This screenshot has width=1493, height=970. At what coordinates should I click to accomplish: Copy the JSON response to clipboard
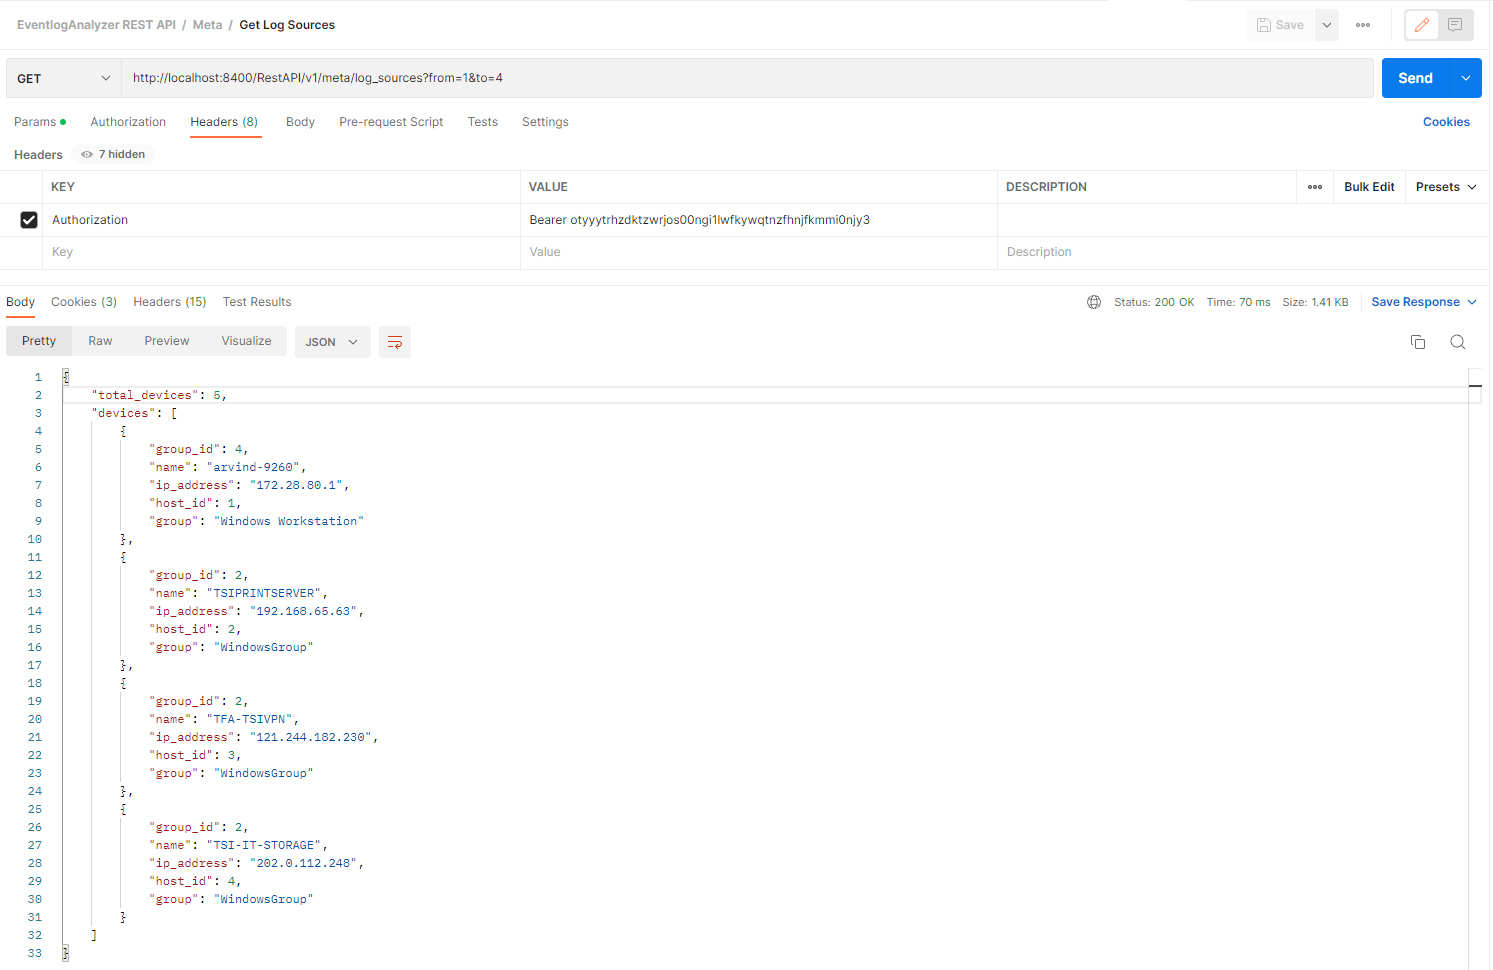[1417, 341]
